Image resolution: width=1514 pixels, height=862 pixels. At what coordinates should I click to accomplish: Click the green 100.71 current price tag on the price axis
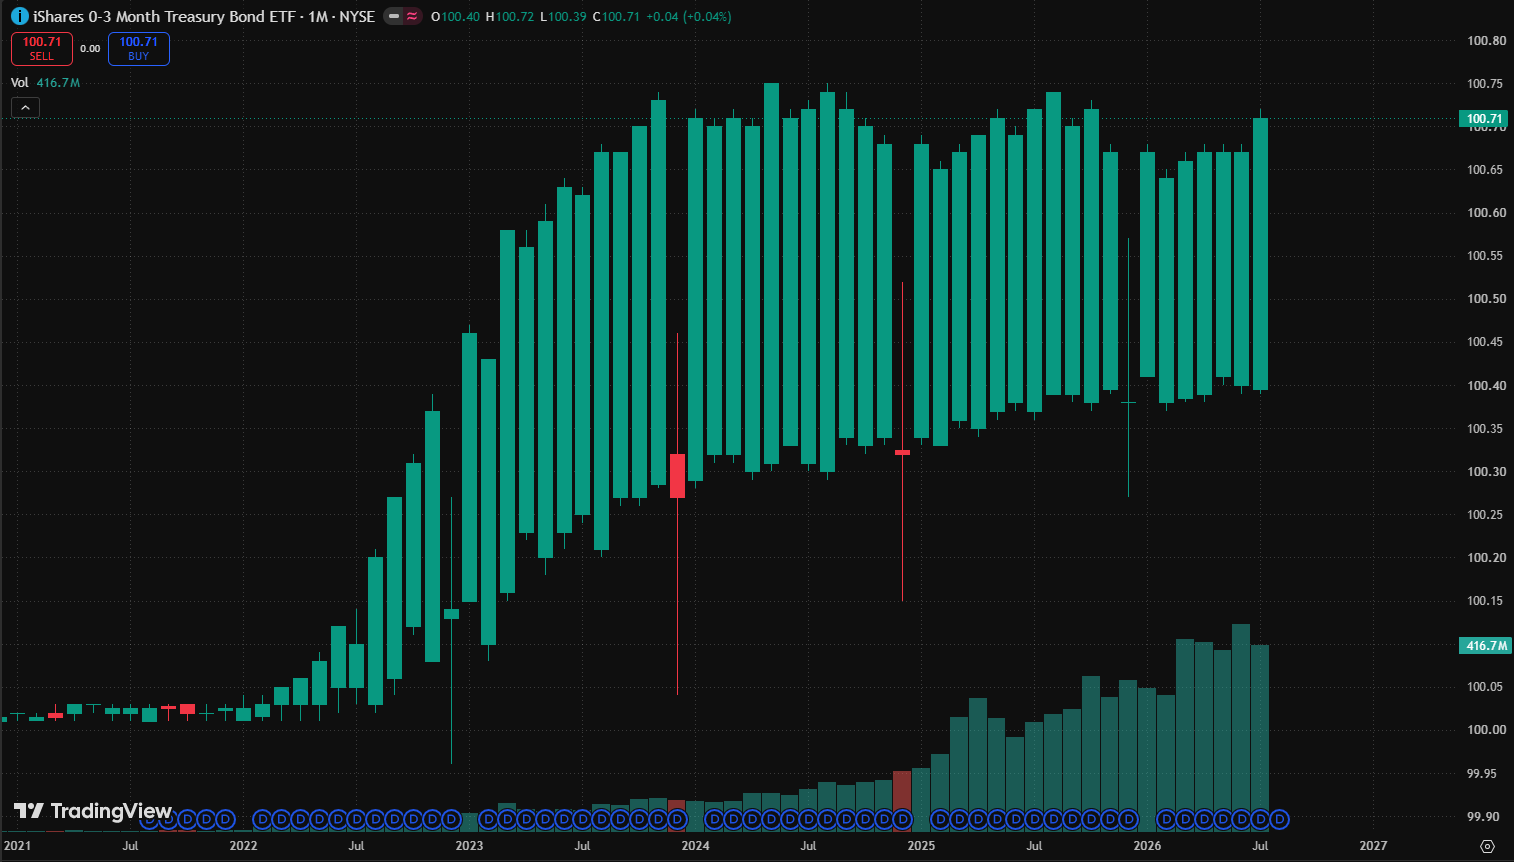click(x=1484, y=119)
